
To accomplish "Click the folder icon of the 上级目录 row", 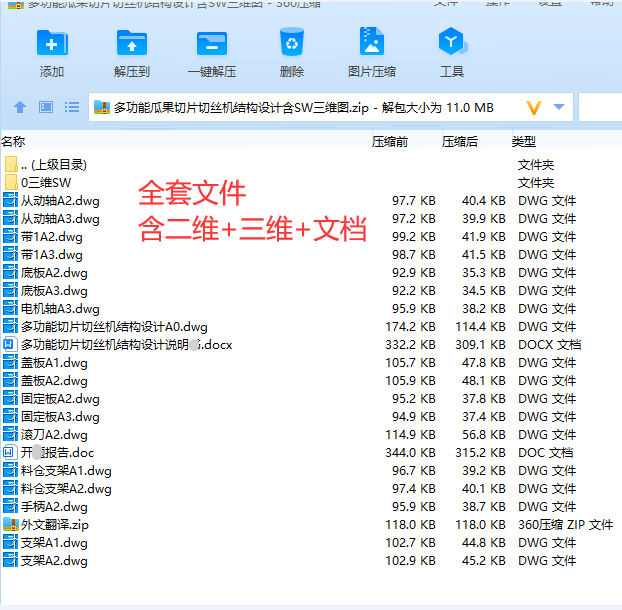I will point(11,164).
